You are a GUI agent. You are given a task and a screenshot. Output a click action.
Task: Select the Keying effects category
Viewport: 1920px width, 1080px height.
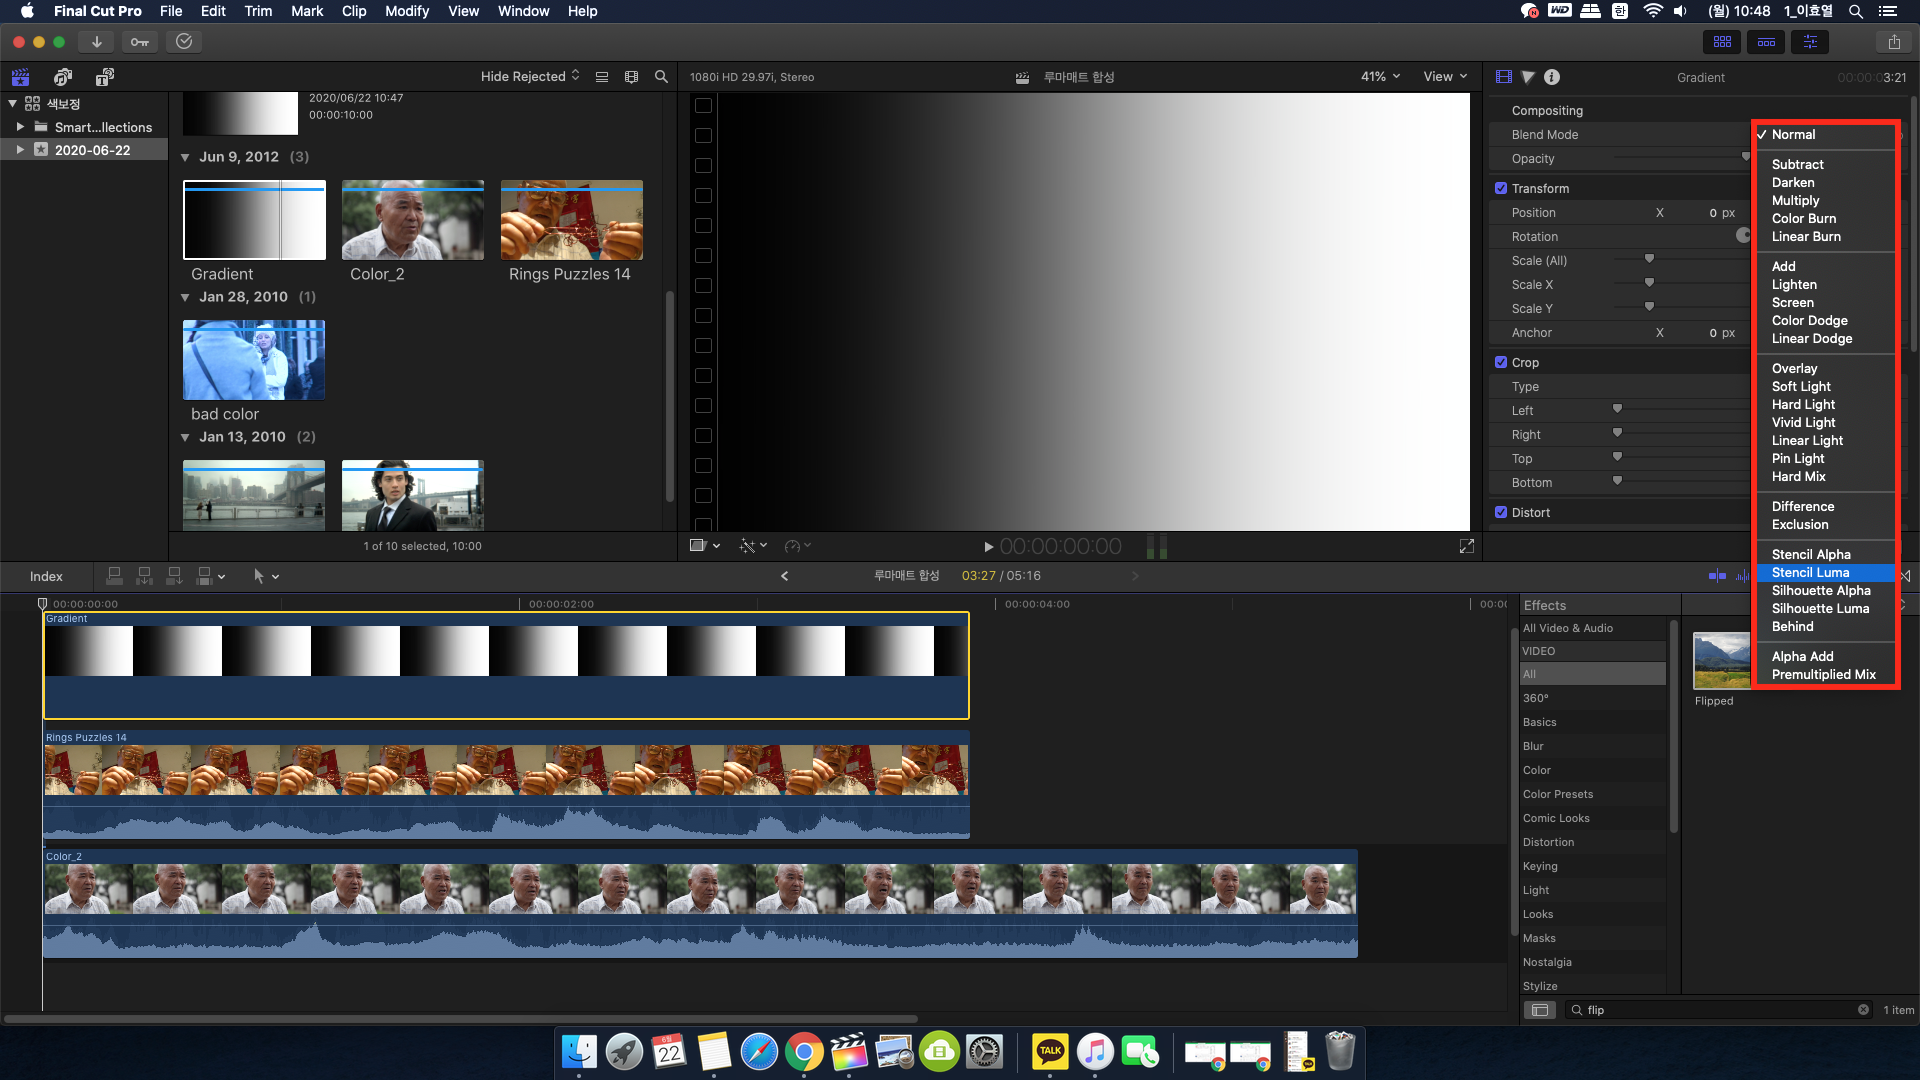[x=1540, y=866]
